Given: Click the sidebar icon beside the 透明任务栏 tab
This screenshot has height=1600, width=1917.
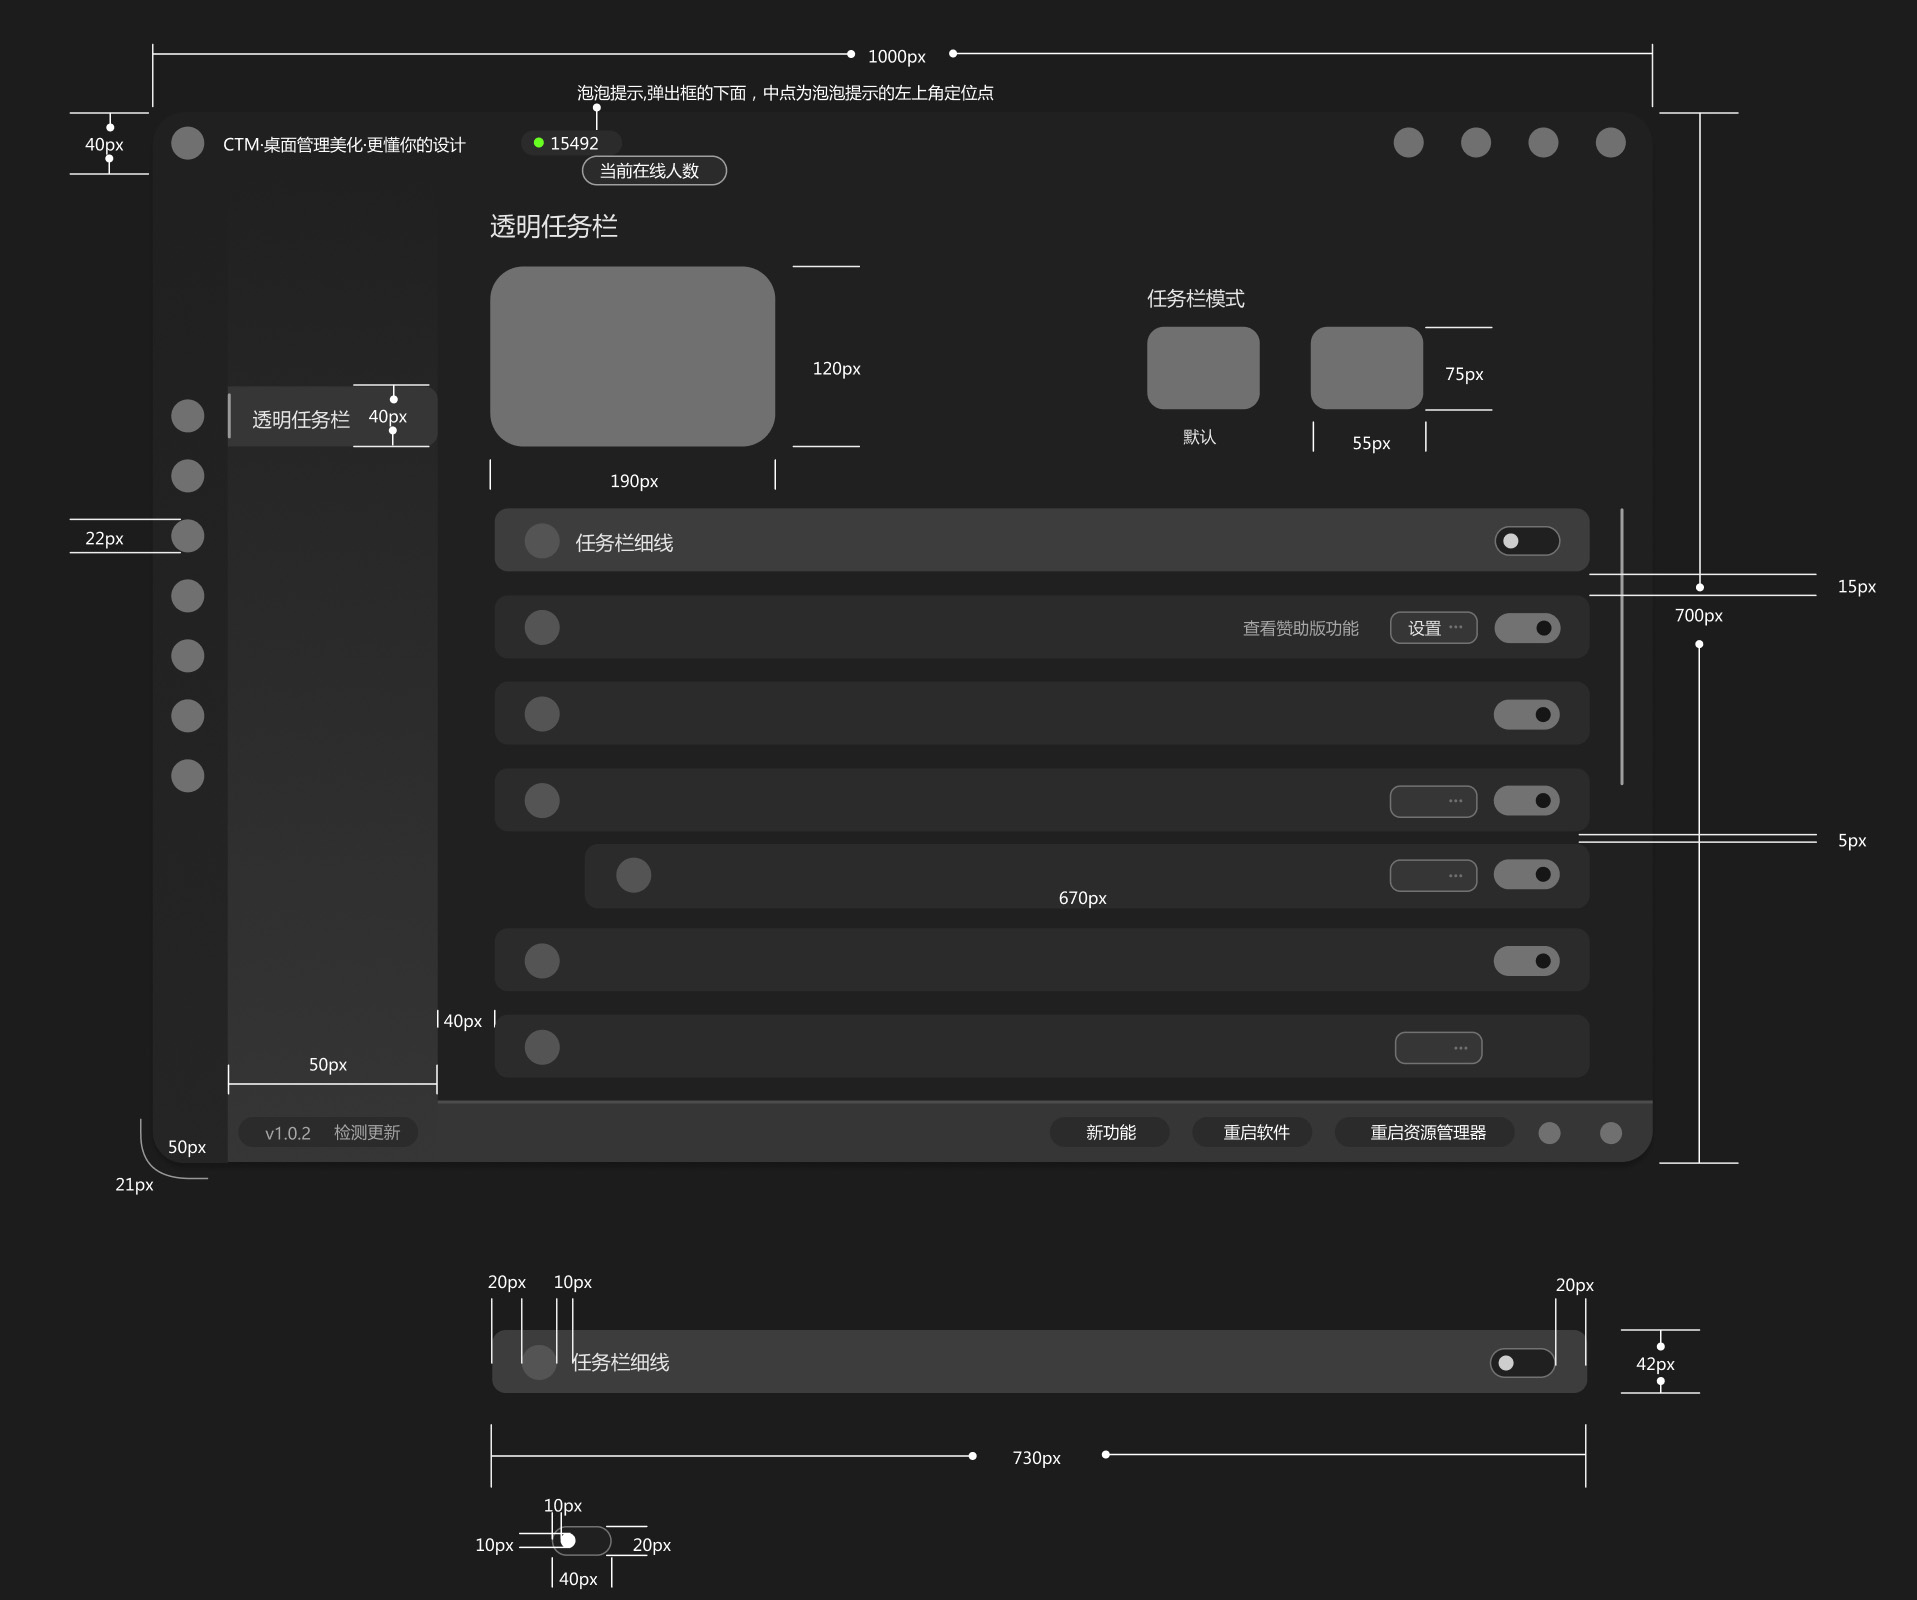Looking at the screenshot, I should tap(187, 416).
